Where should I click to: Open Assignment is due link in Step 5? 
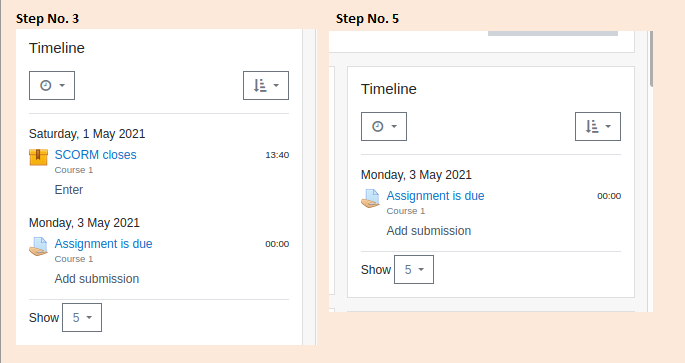click(x=436, y=196)
